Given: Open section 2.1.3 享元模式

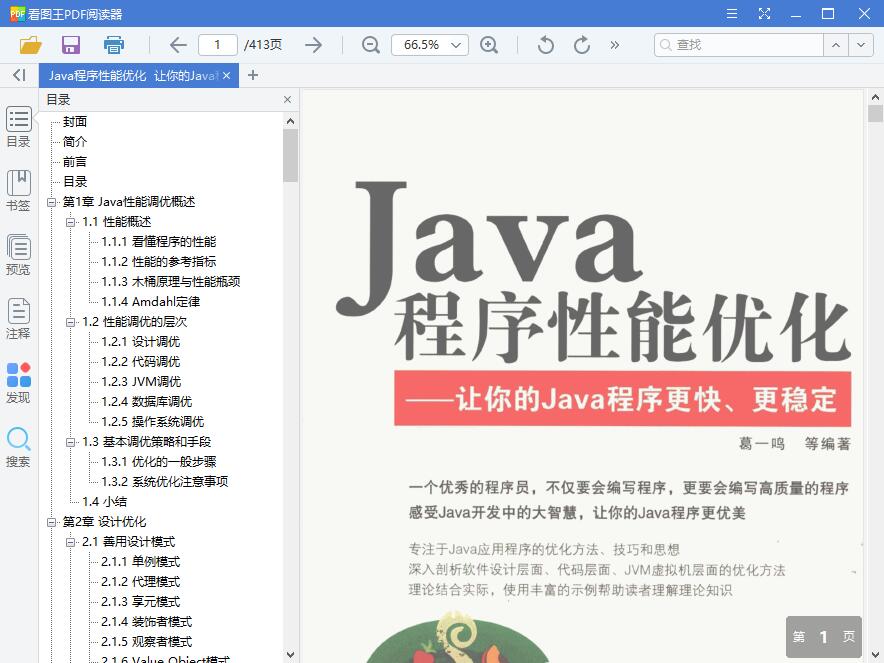Looking at the screenshot, I should (x=140, y=602).
